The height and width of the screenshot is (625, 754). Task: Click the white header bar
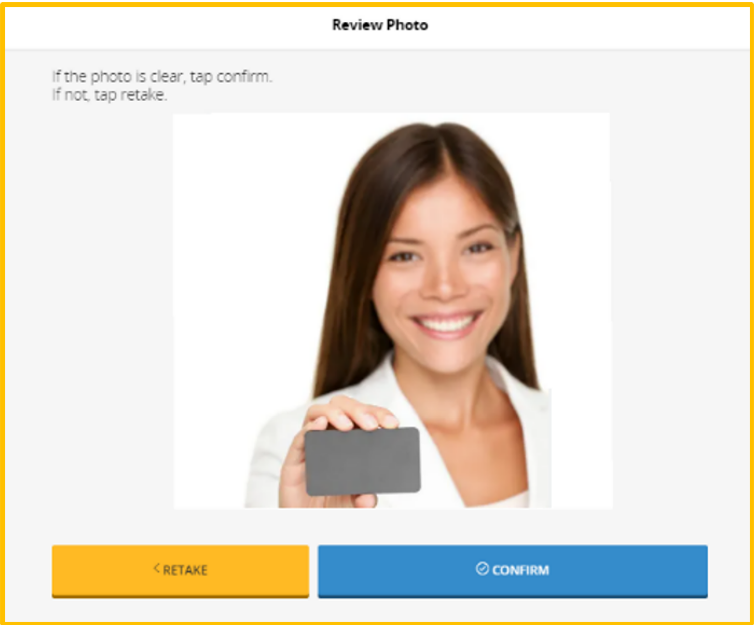click(377, 26)
